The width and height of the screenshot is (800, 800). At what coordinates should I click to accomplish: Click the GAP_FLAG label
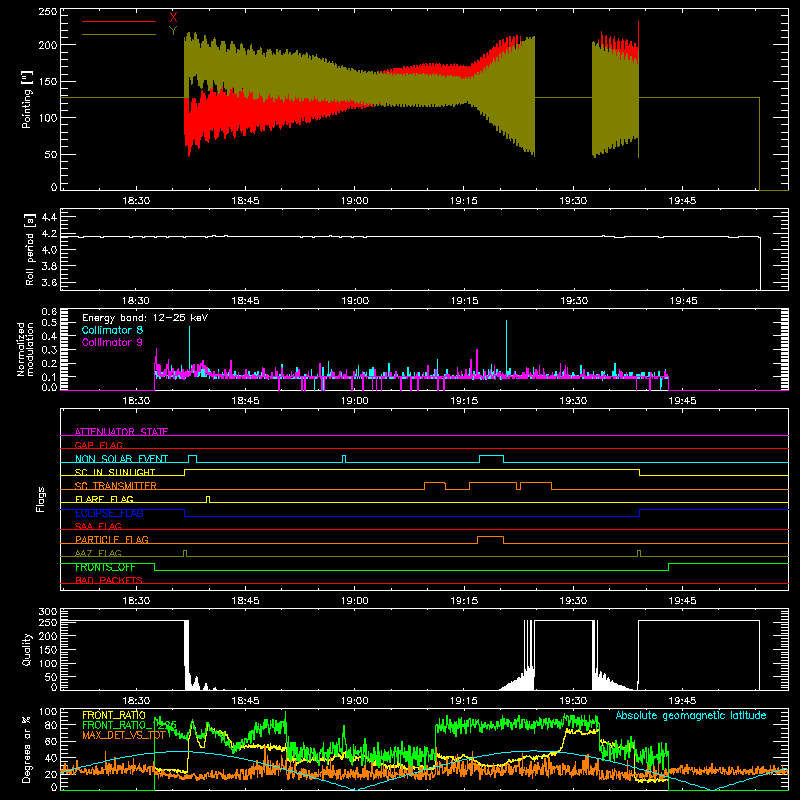click(x=98, y=445)
